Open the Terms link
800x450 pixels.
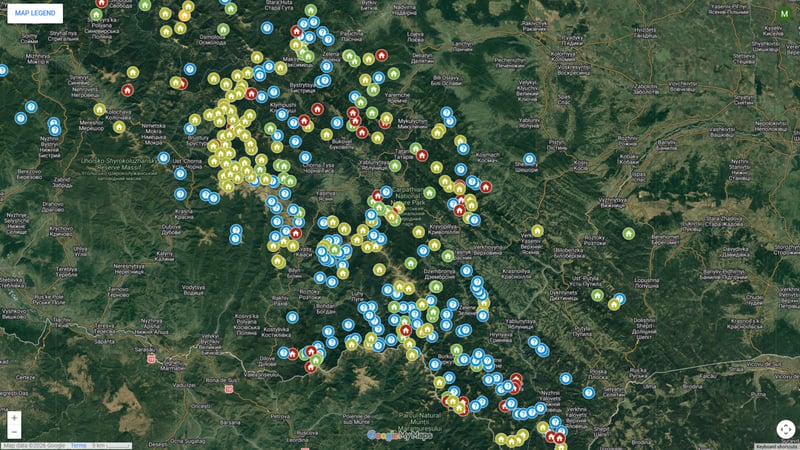(x=78, y=445)
